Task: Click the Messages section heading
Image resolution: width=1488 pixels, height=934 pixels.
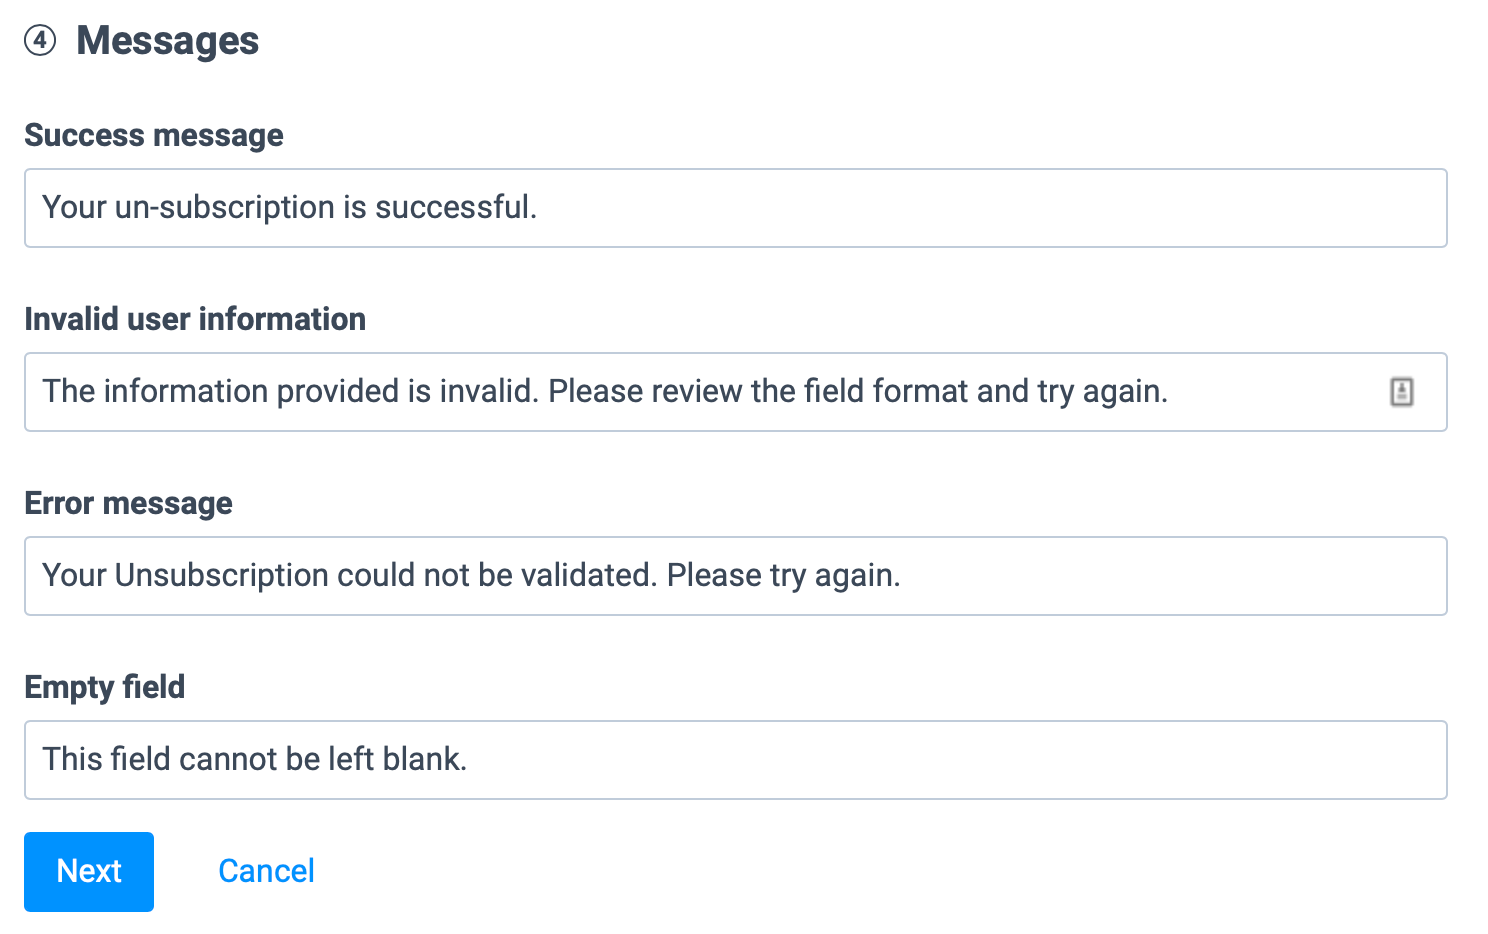Action: coord(167,41)
